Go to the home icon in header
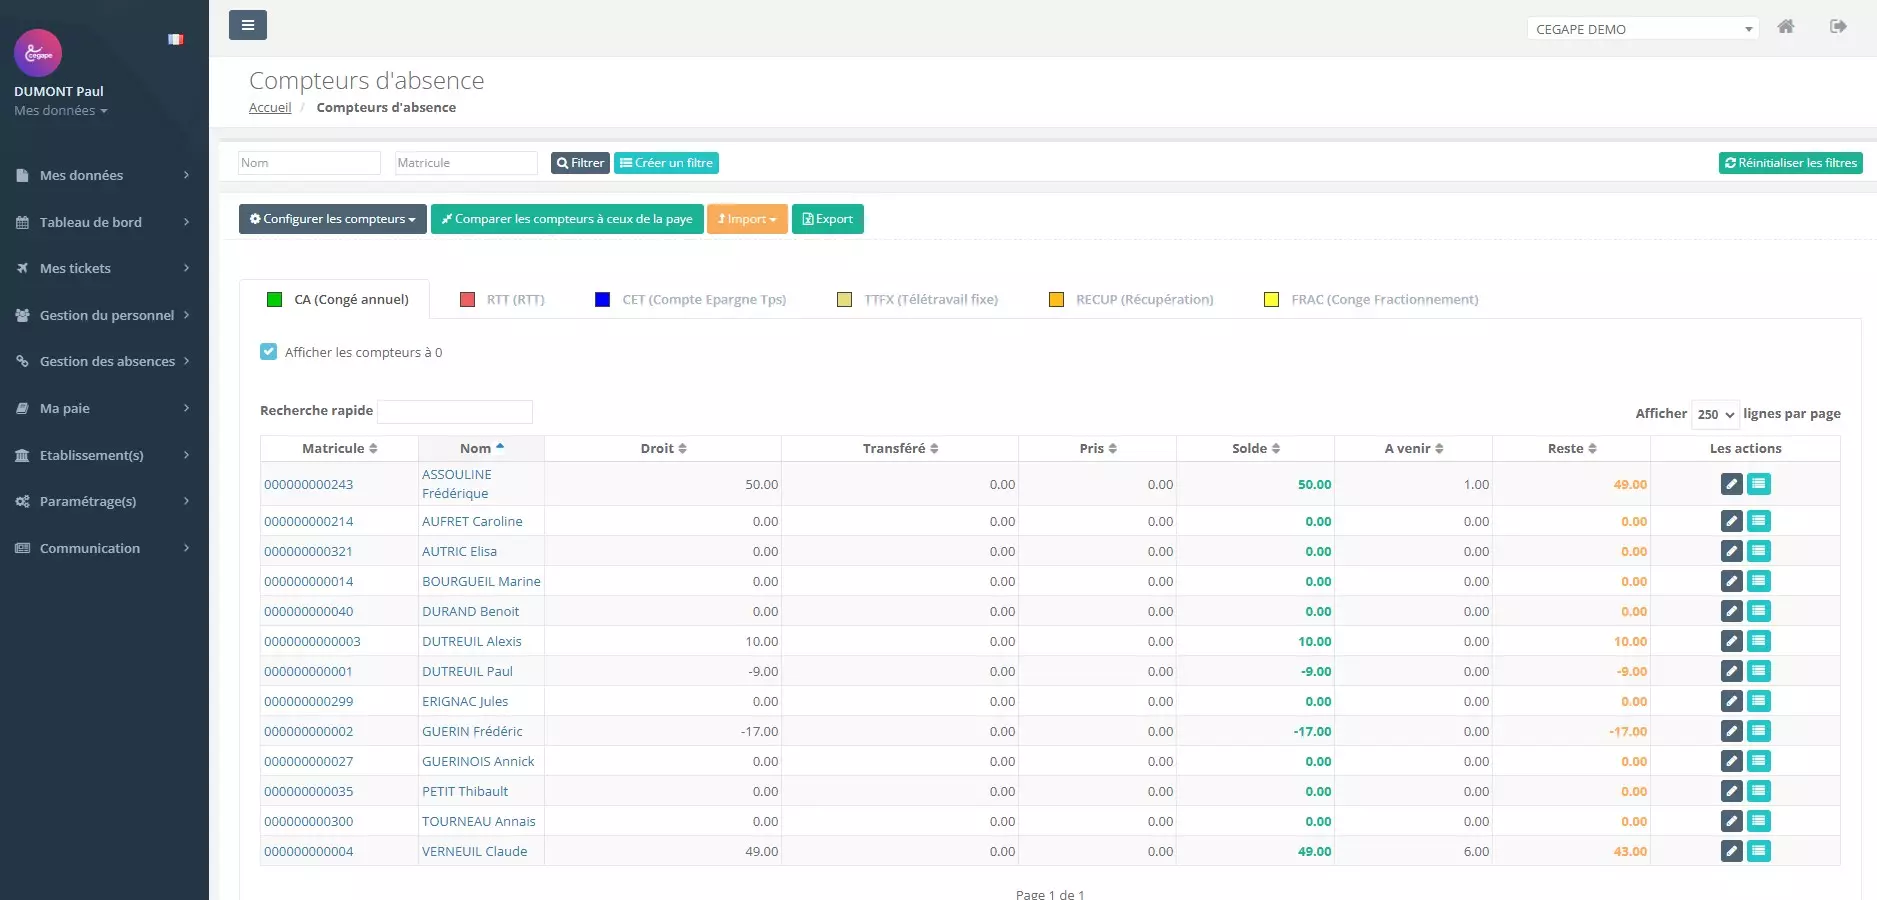1877x900 pixels. [x=1785, y=27]
